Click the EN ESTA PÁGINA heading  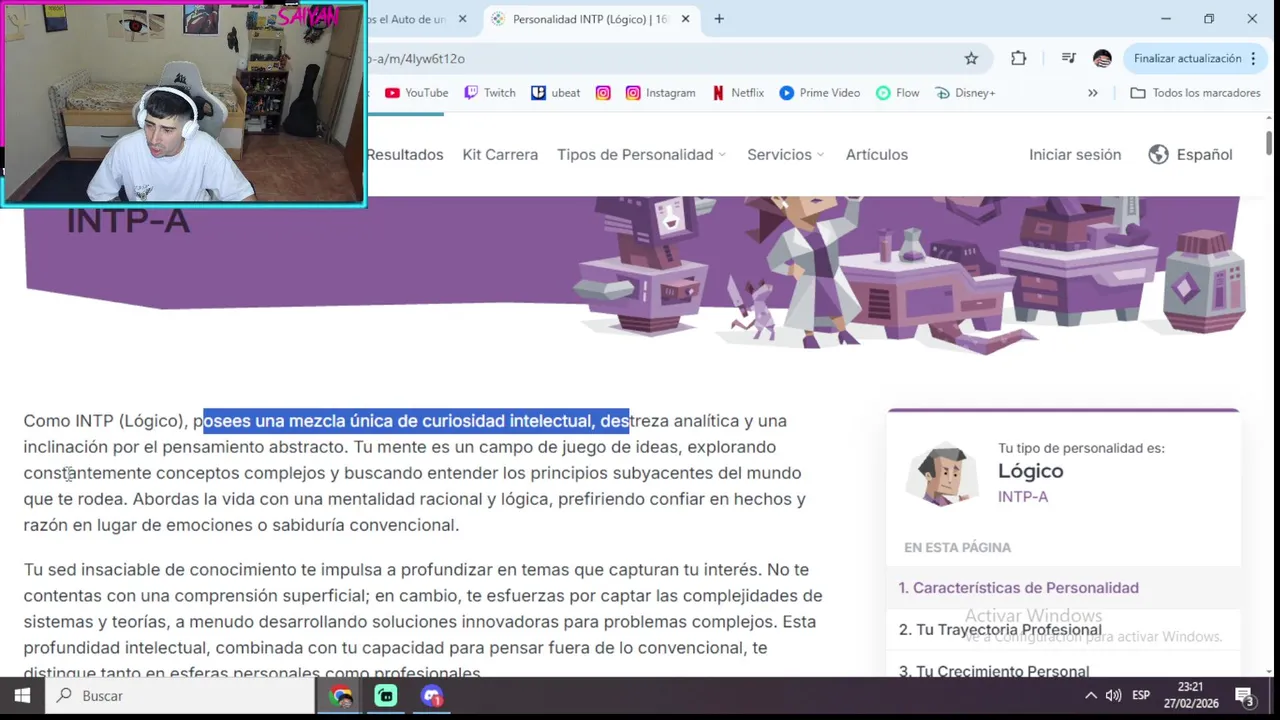(x=957, y=548)
